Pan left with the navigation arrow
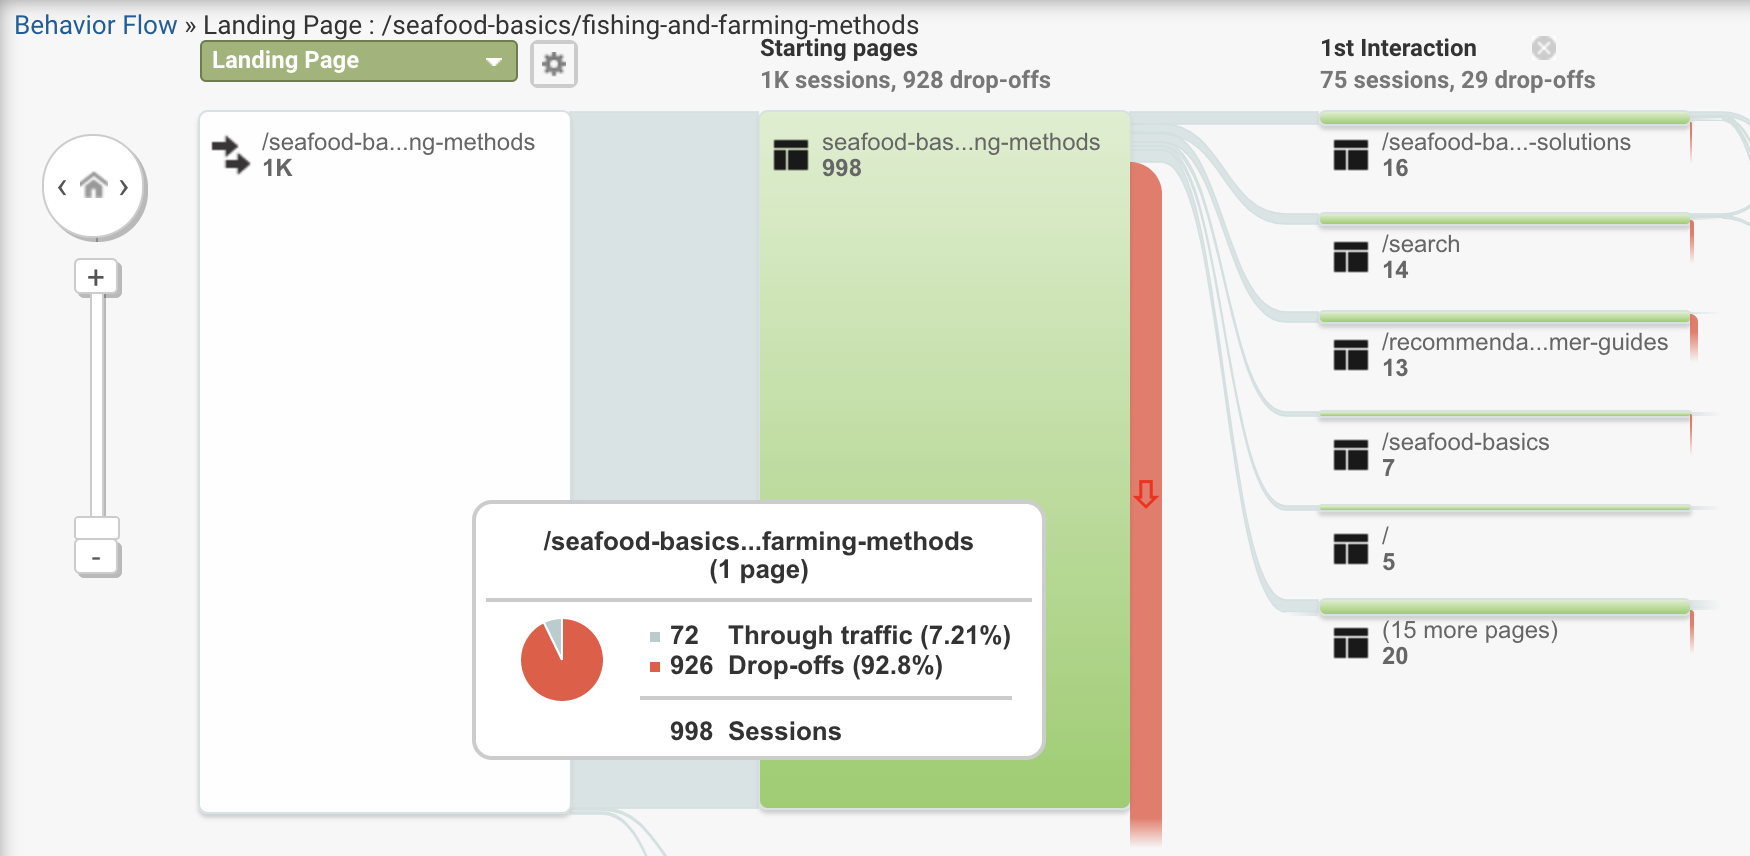 62,187
